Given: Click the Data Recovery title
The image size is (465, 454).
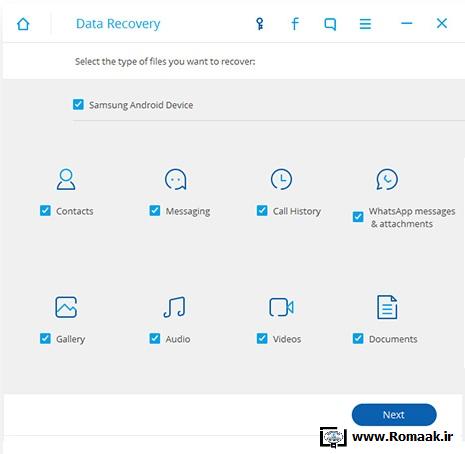Looking at the screenshot, I should click(x=118, y=24).
